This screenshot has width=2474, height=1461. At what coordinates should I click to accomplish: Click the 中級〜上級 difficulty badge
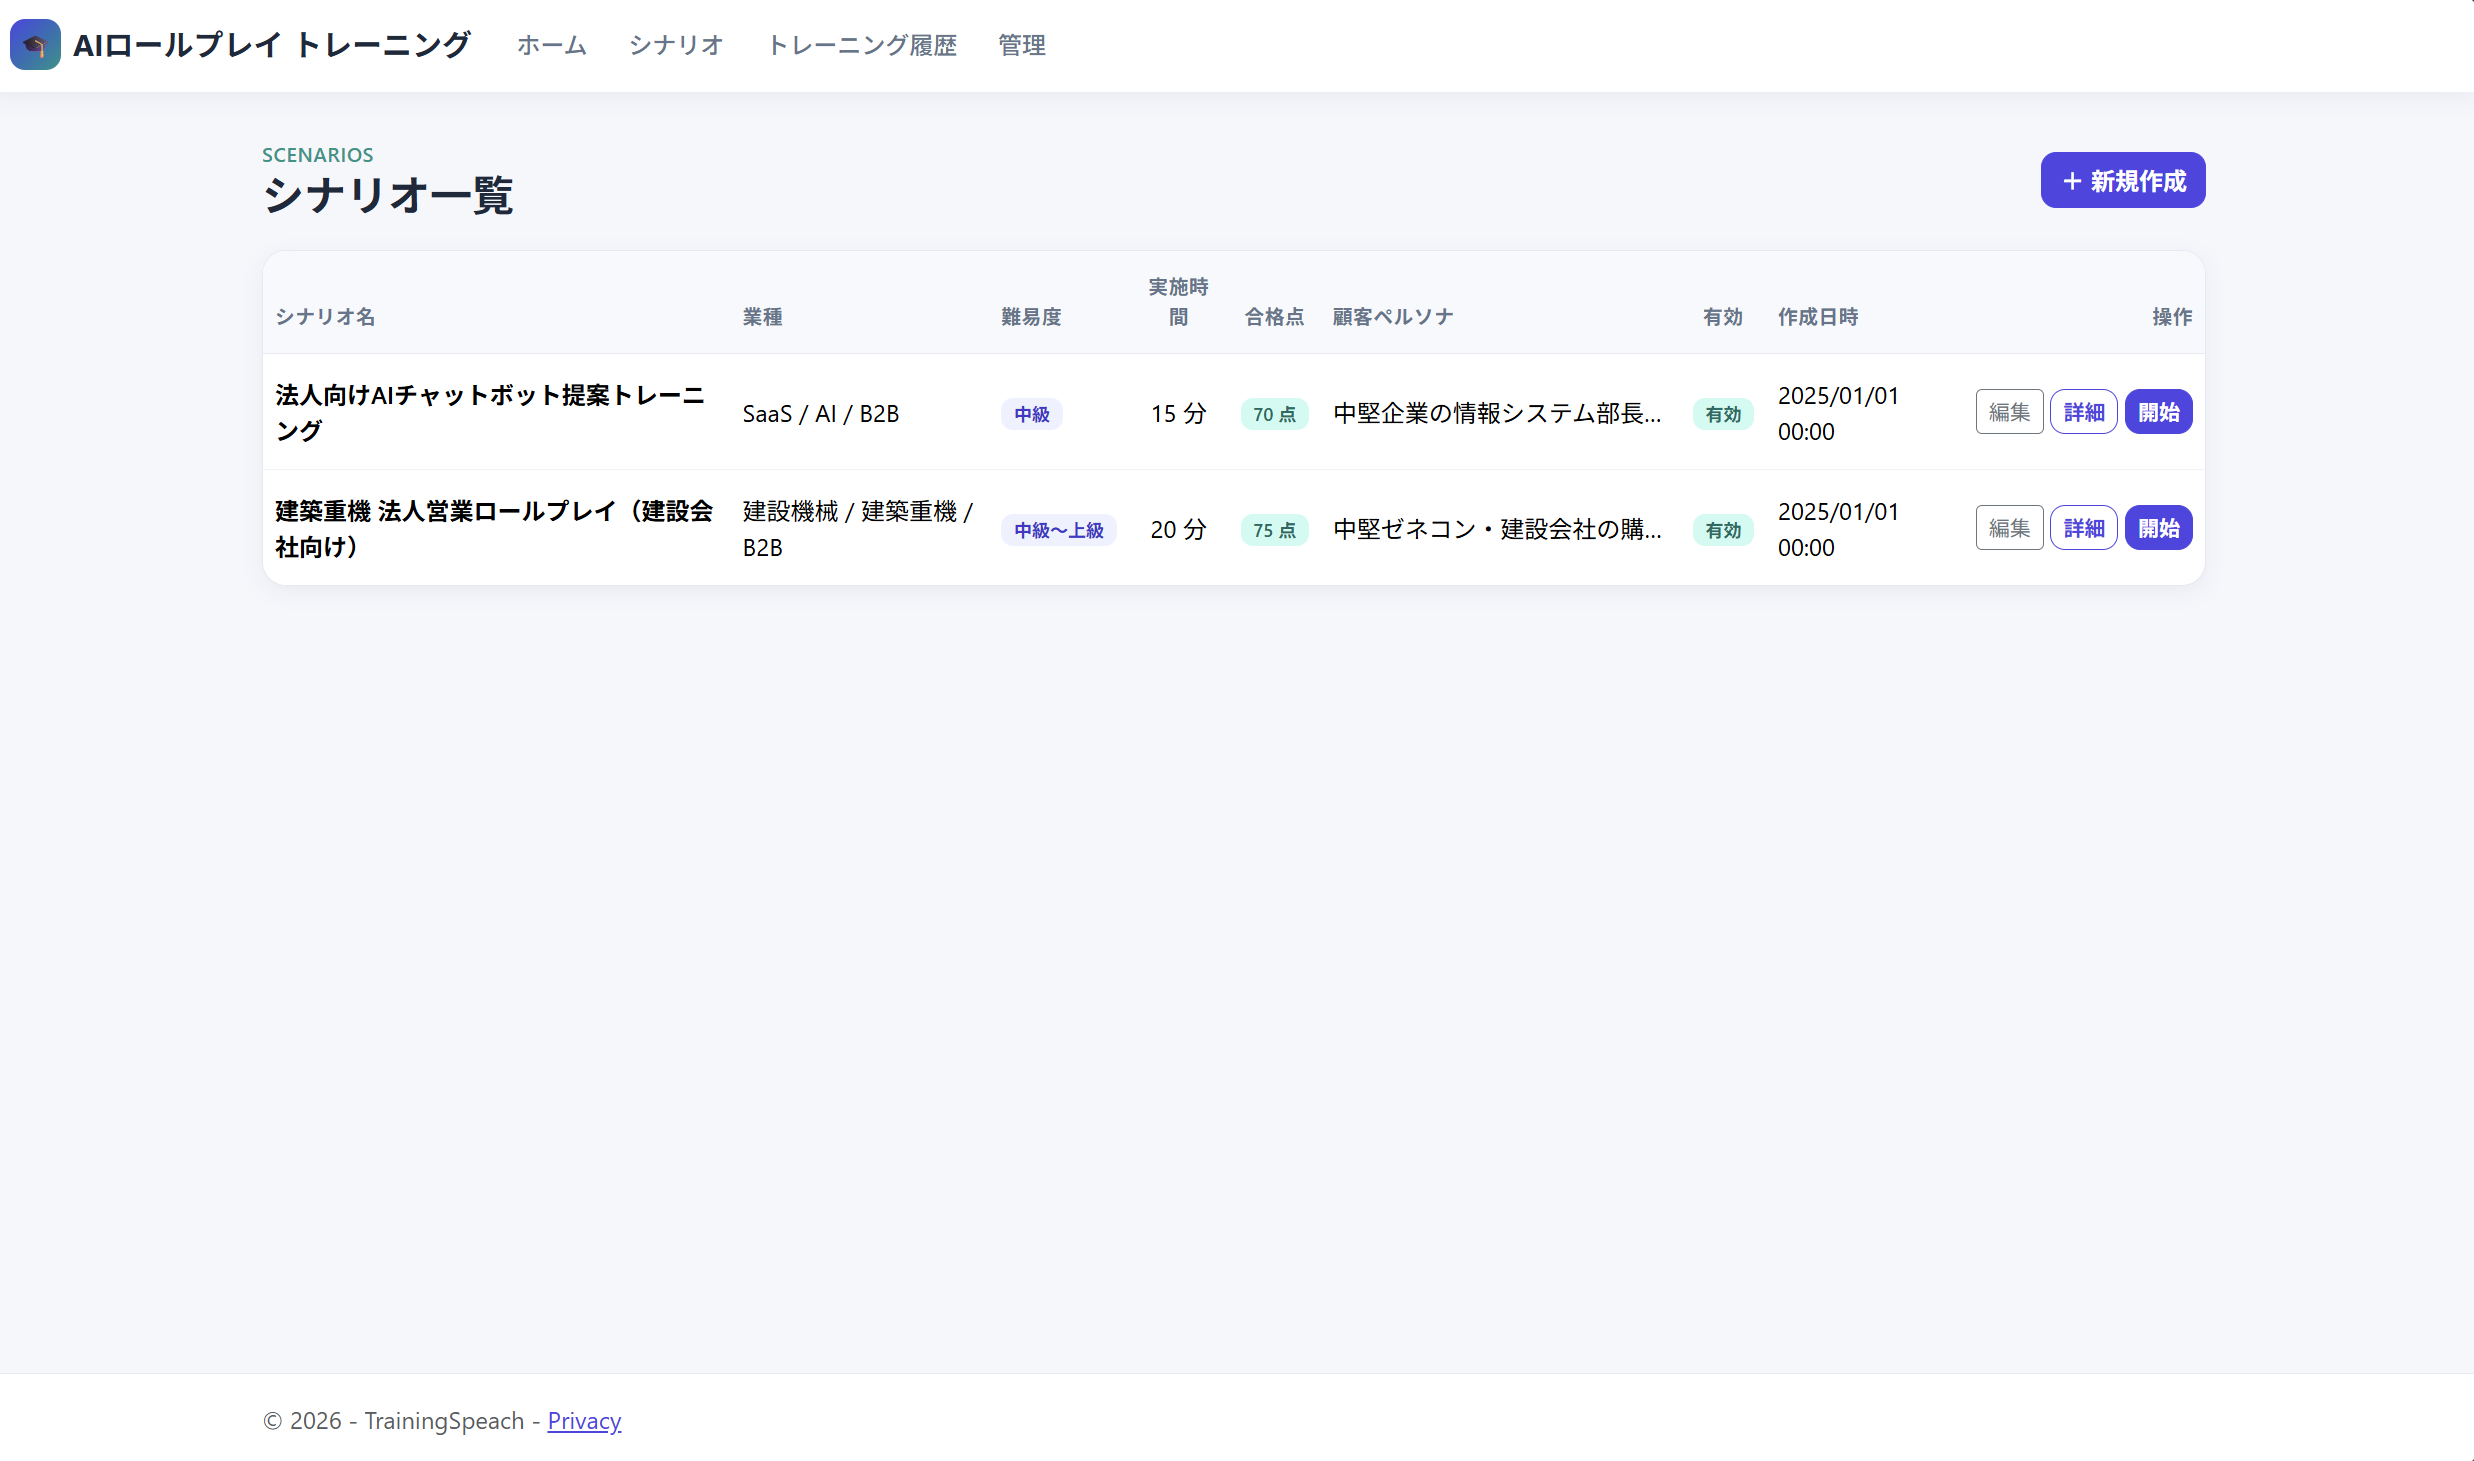[1059, 530]
